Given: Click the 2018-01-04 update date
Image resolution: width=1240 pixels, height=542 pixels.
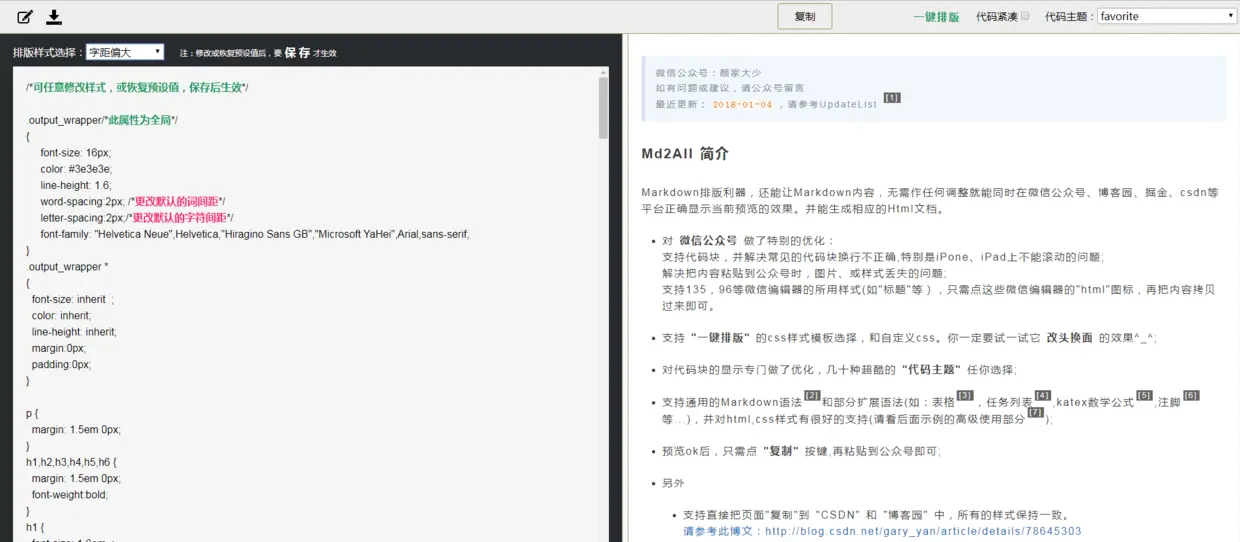Looking at the screenshot, I should 742,104.
